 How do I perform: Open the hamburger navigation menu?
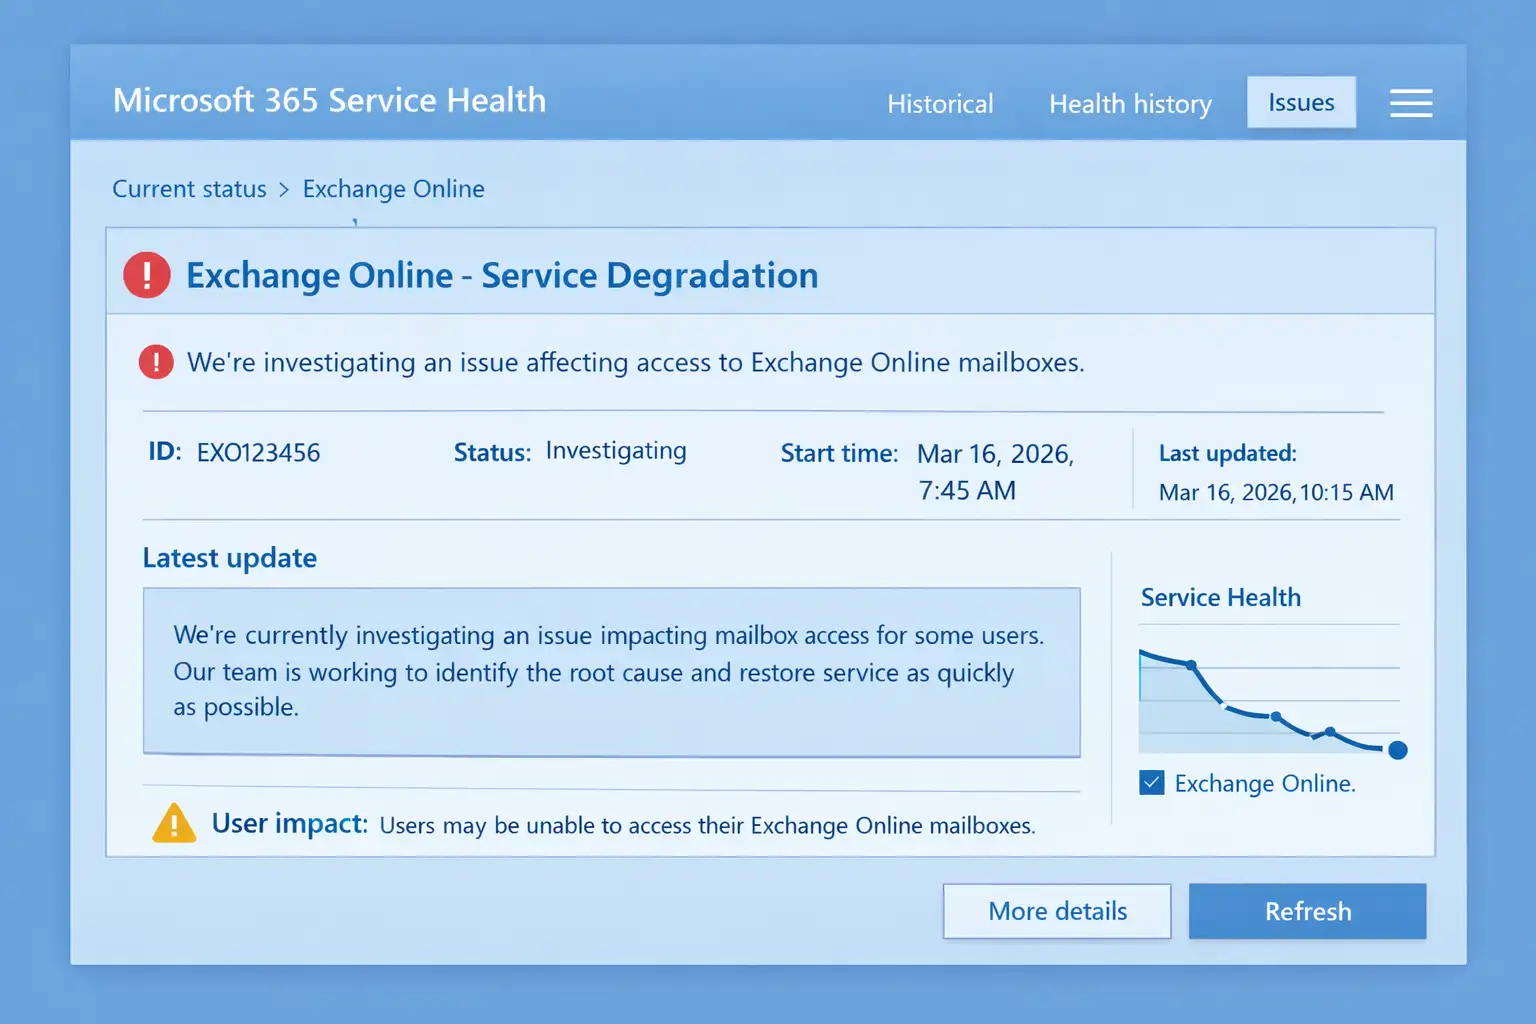pyautogui.click(x=1411, y=103)
